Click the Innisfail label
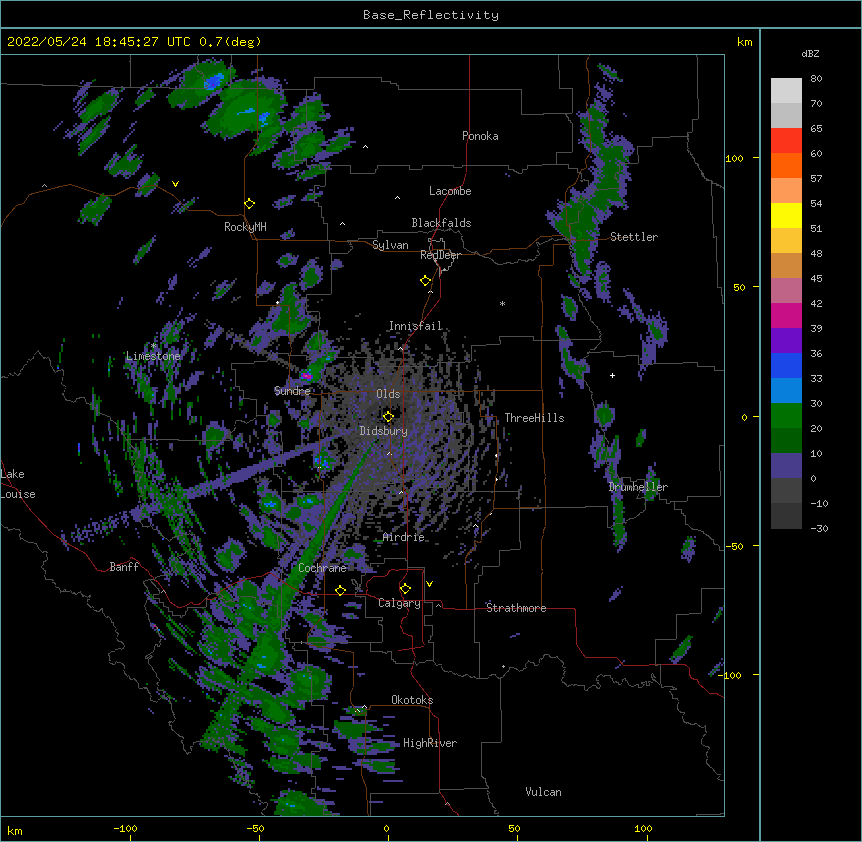 416,326
